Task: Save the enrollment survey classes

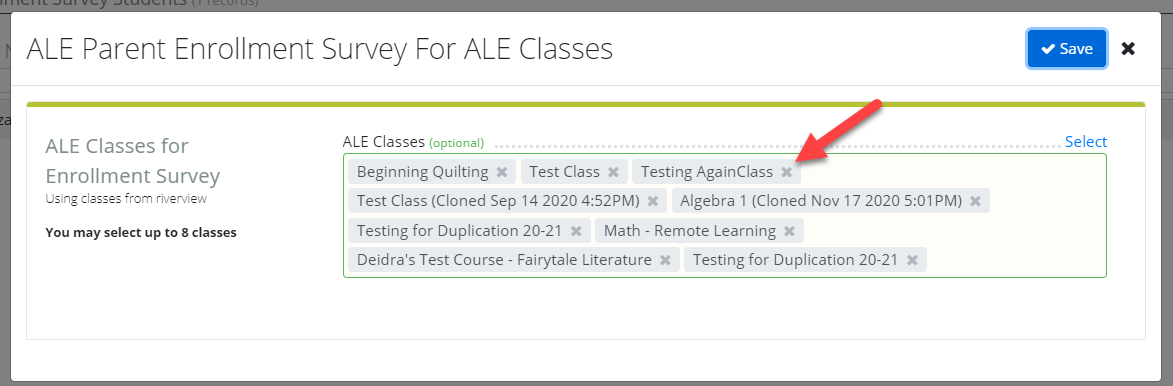Action: (1067, 49)
